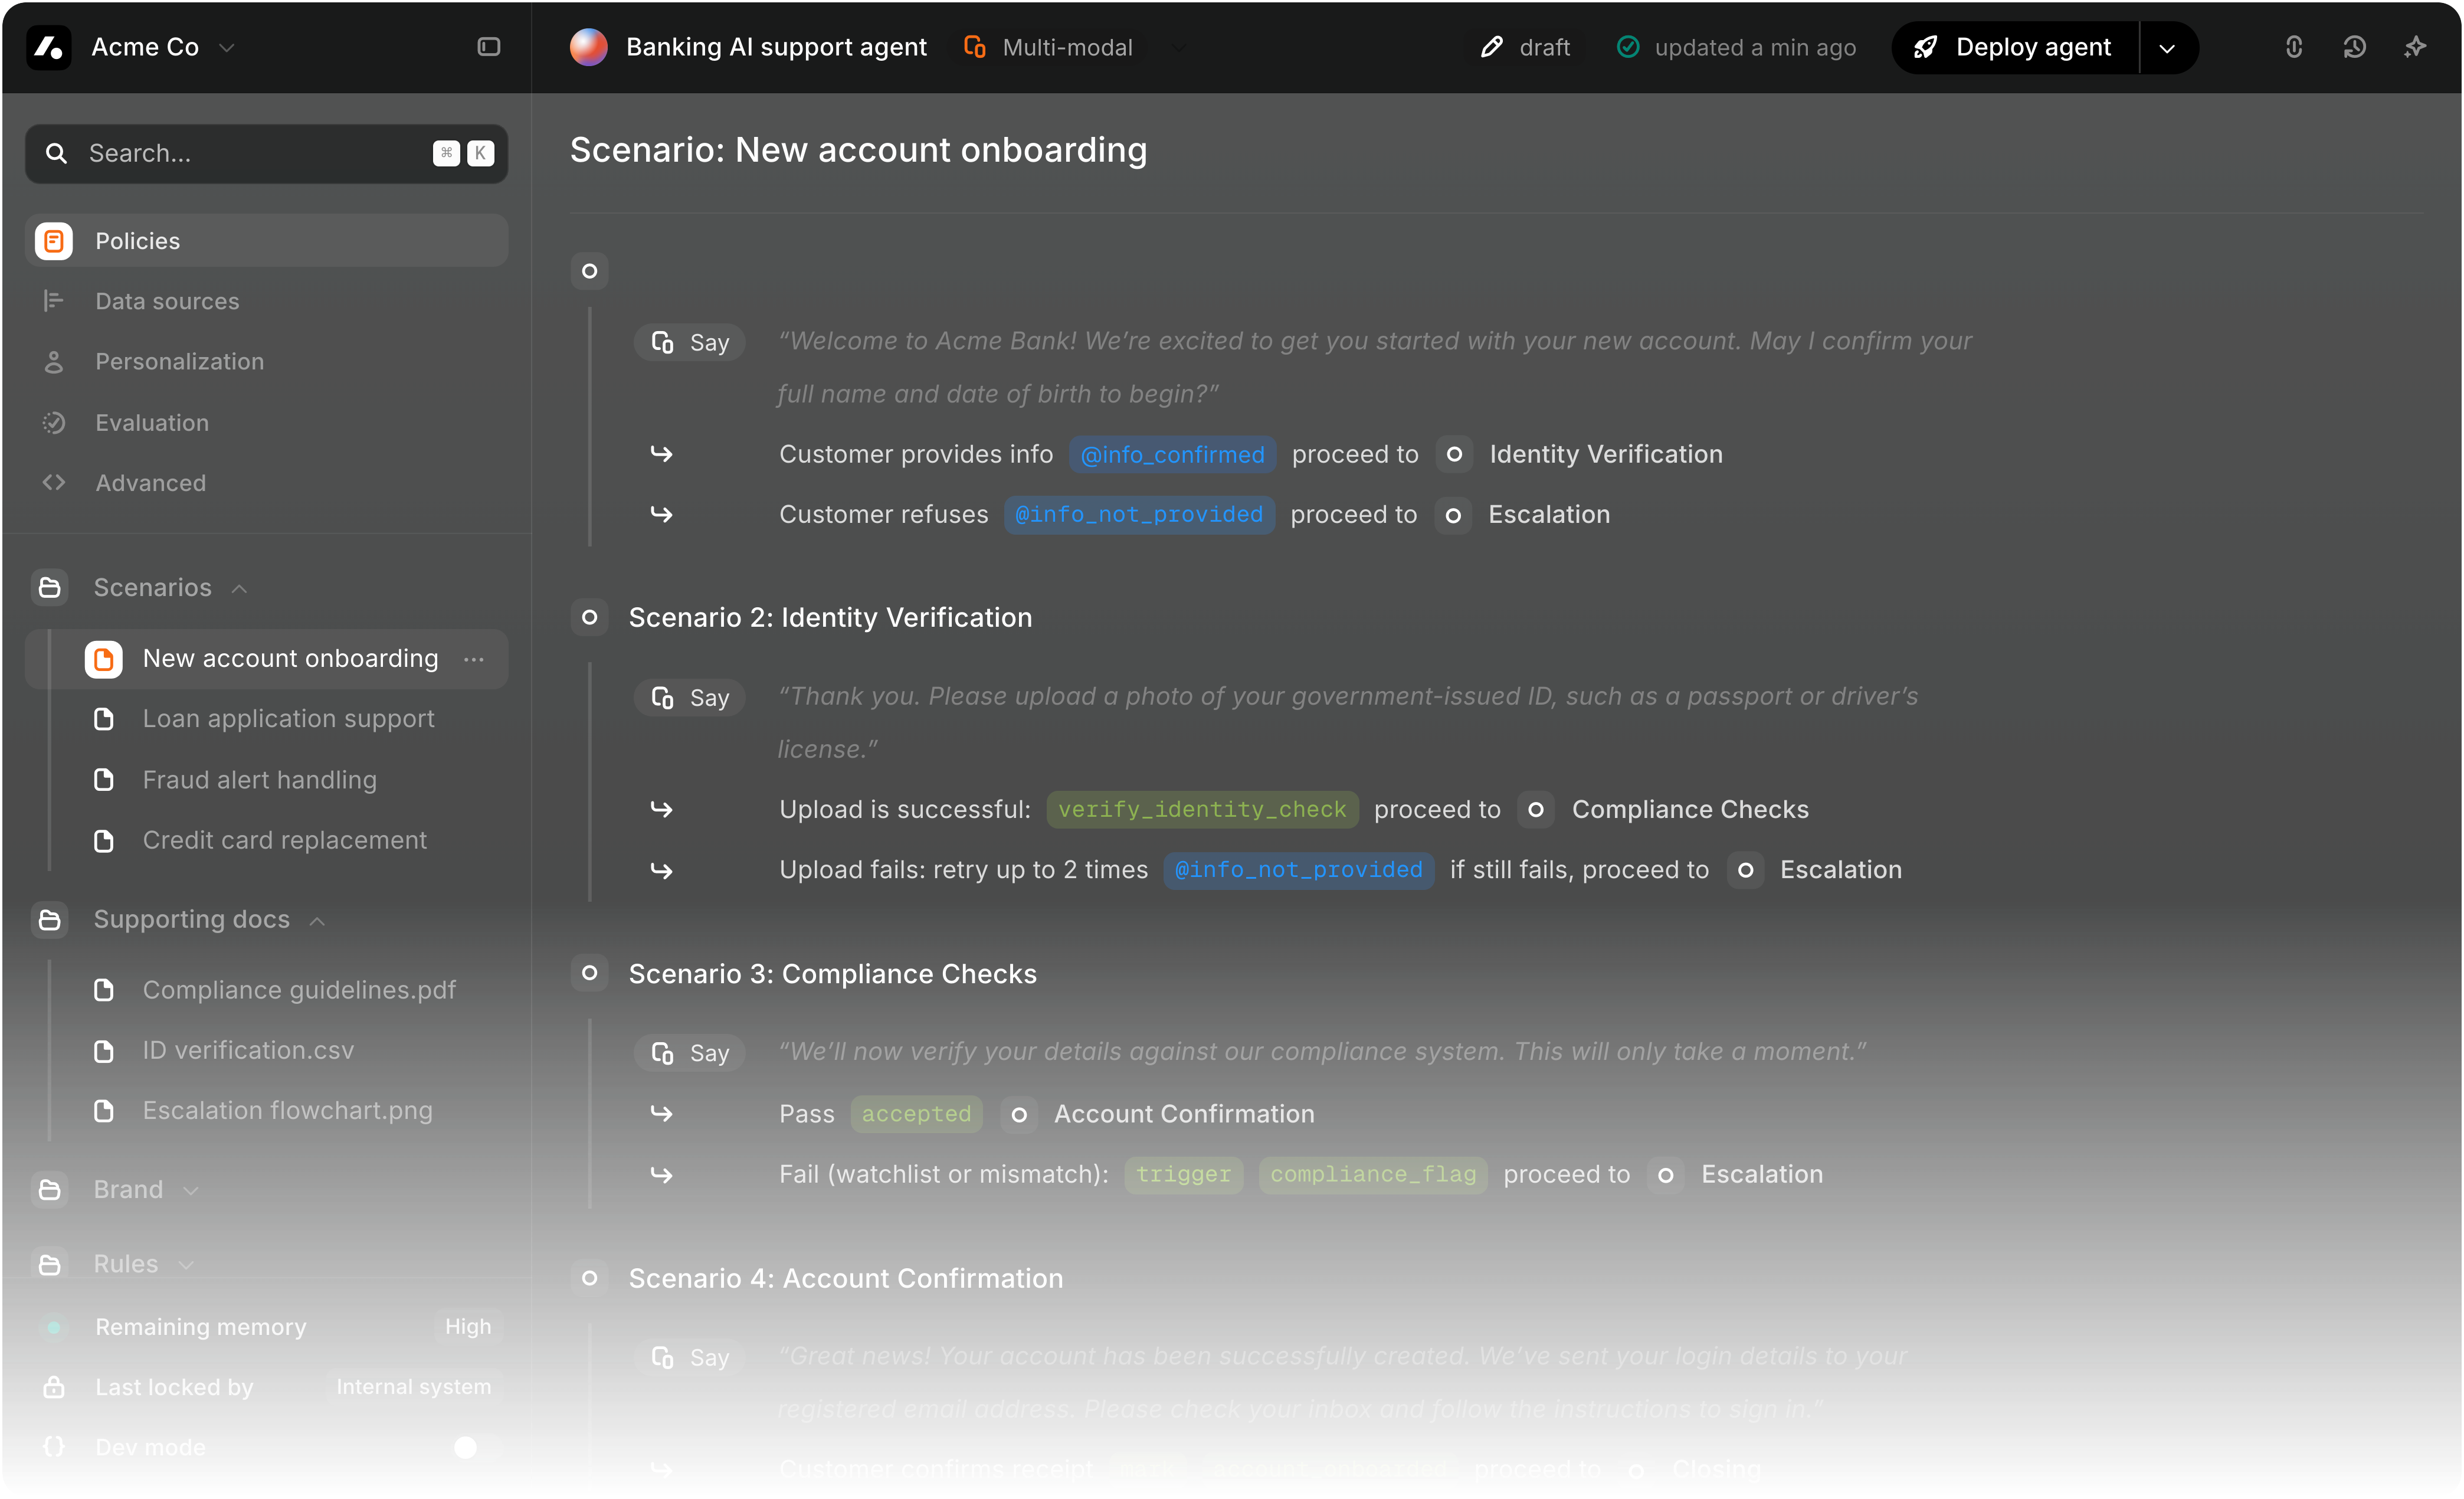Click the Personalization person icon

(x=54, y=362)
